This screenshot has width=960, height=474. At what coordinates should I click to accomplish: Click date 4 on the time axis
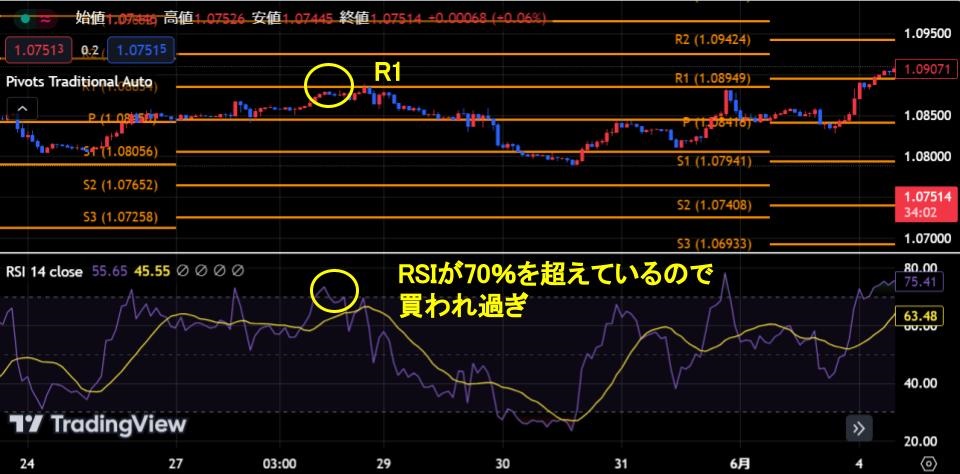[860, 462]
